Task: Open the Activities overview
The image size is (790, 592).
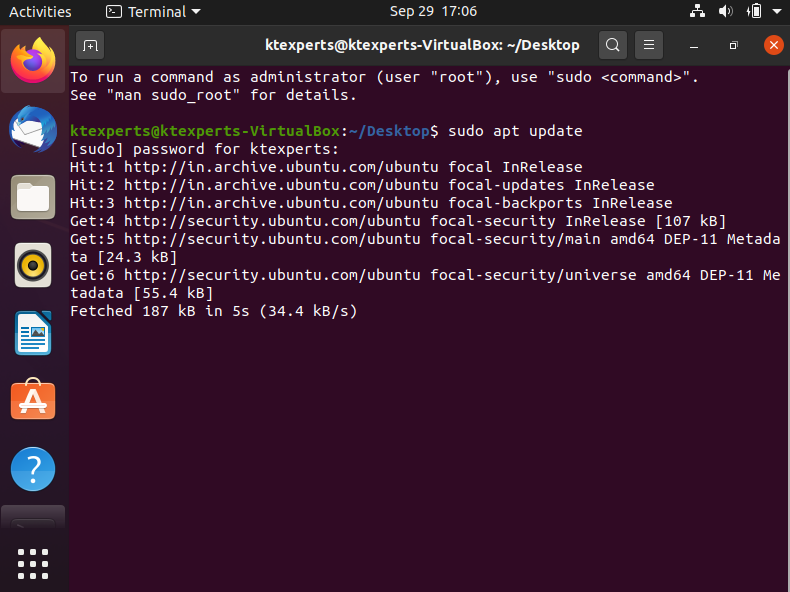Action: pyautogui.click(x=40, y=12)
